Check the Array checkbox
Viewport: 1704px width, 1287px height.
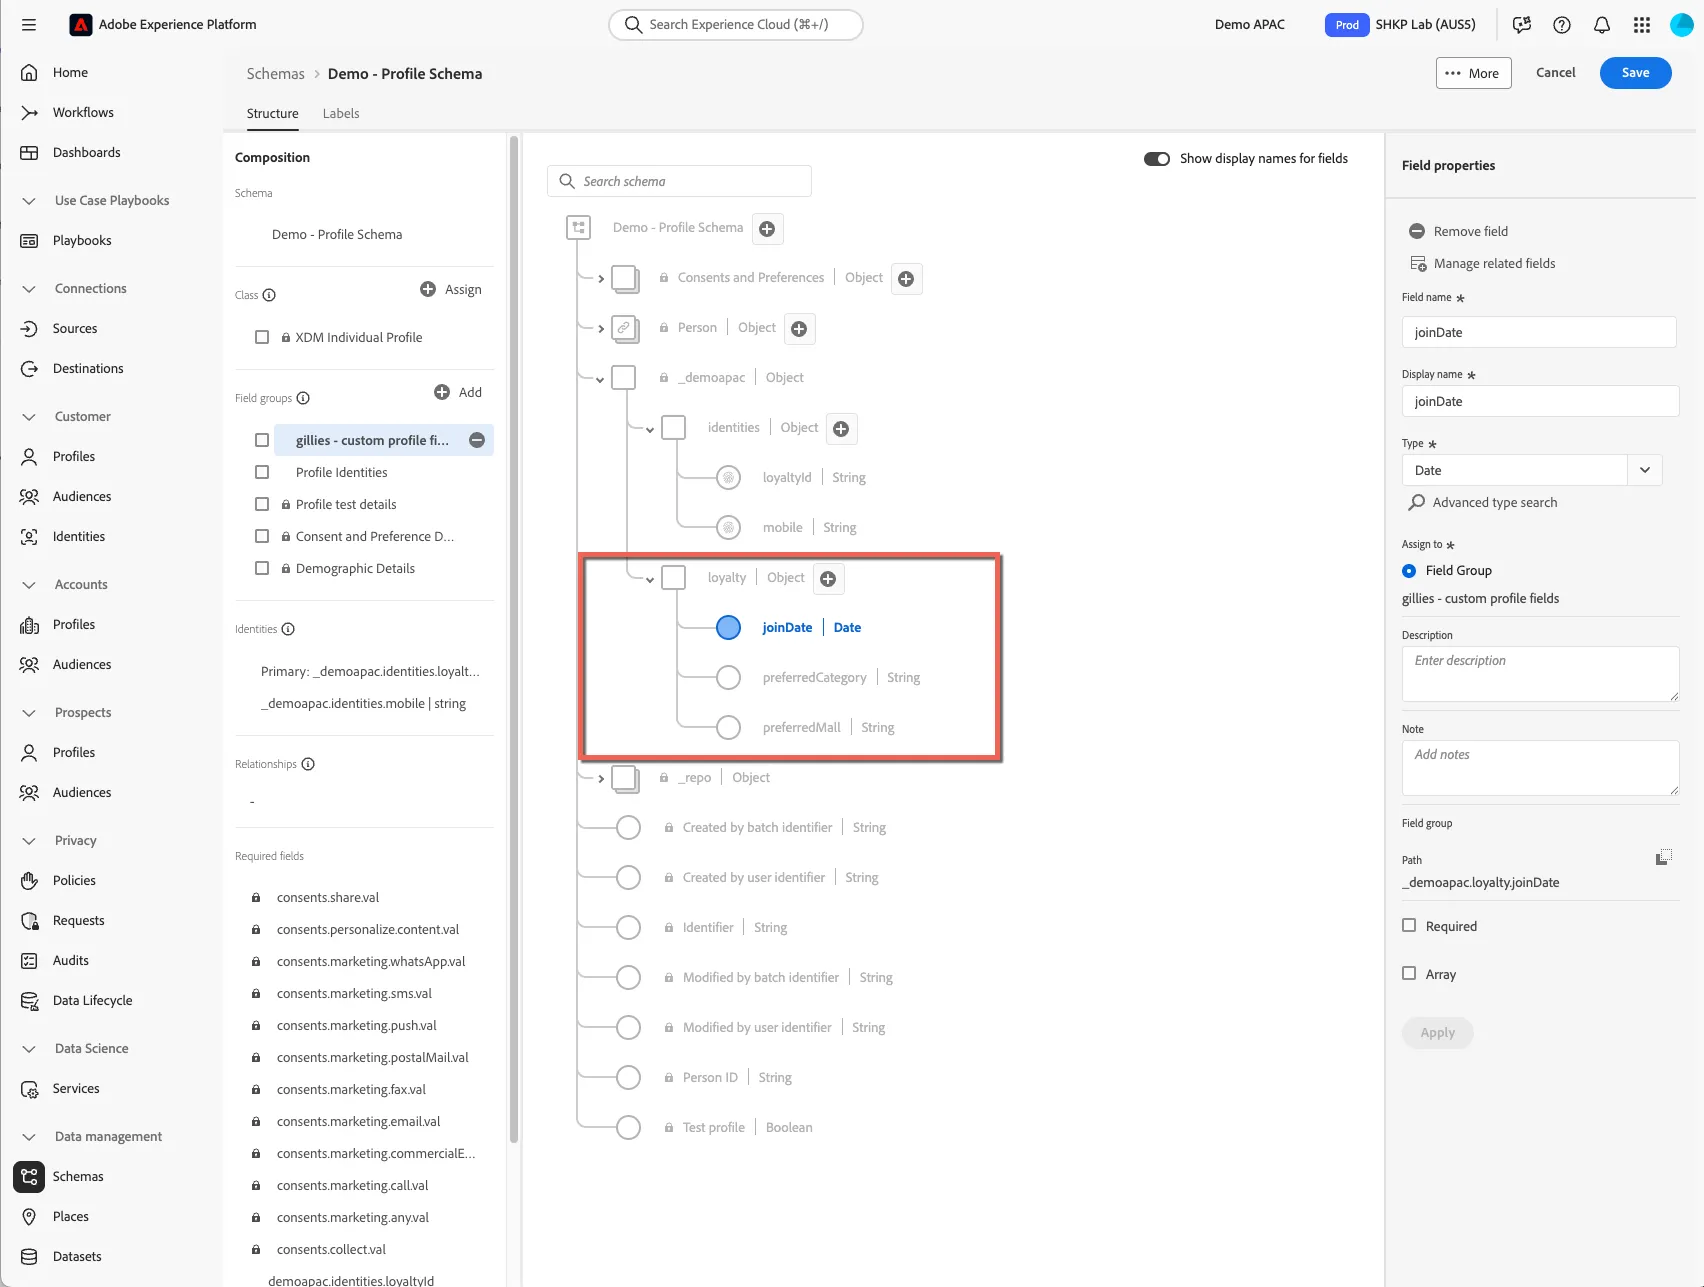pyautogui.click(x=1409, y=973)
